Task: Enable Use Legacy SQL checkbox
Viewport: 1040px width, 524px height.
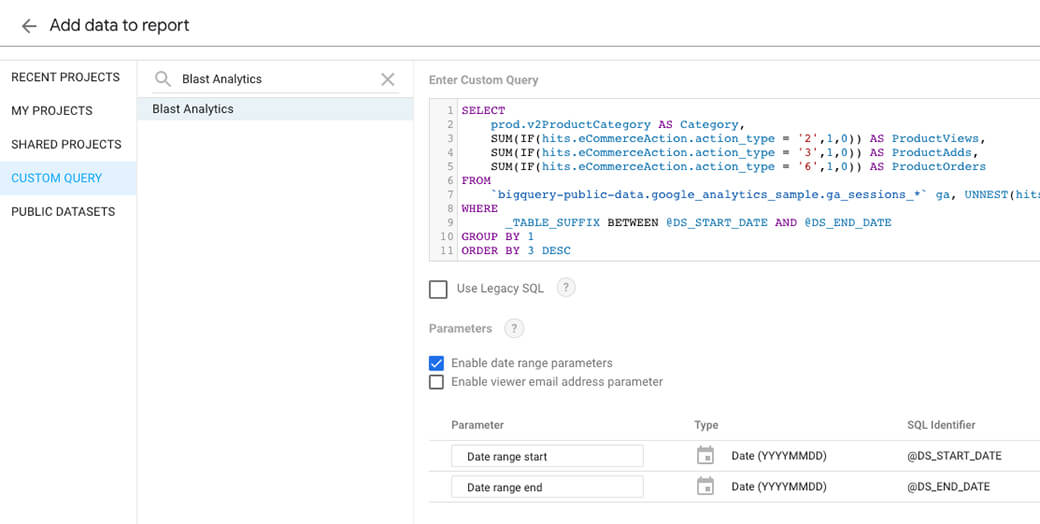Action: (x=438, y=289)
